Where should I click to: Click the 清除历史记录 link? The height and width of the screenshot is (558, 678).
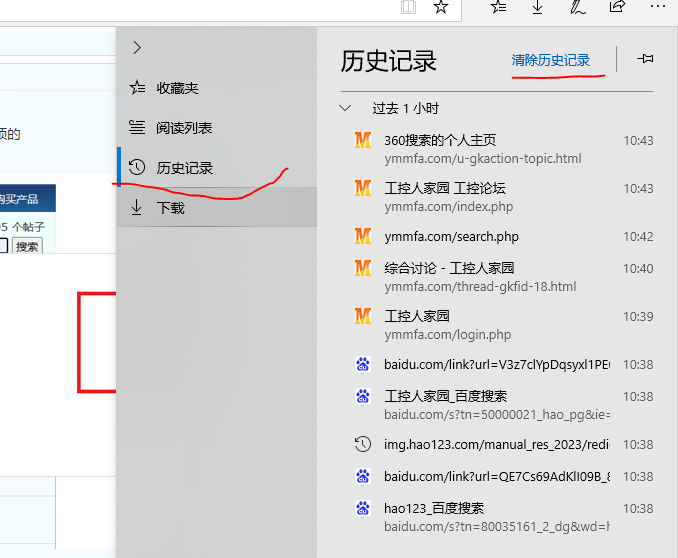[x=550, y=60]
